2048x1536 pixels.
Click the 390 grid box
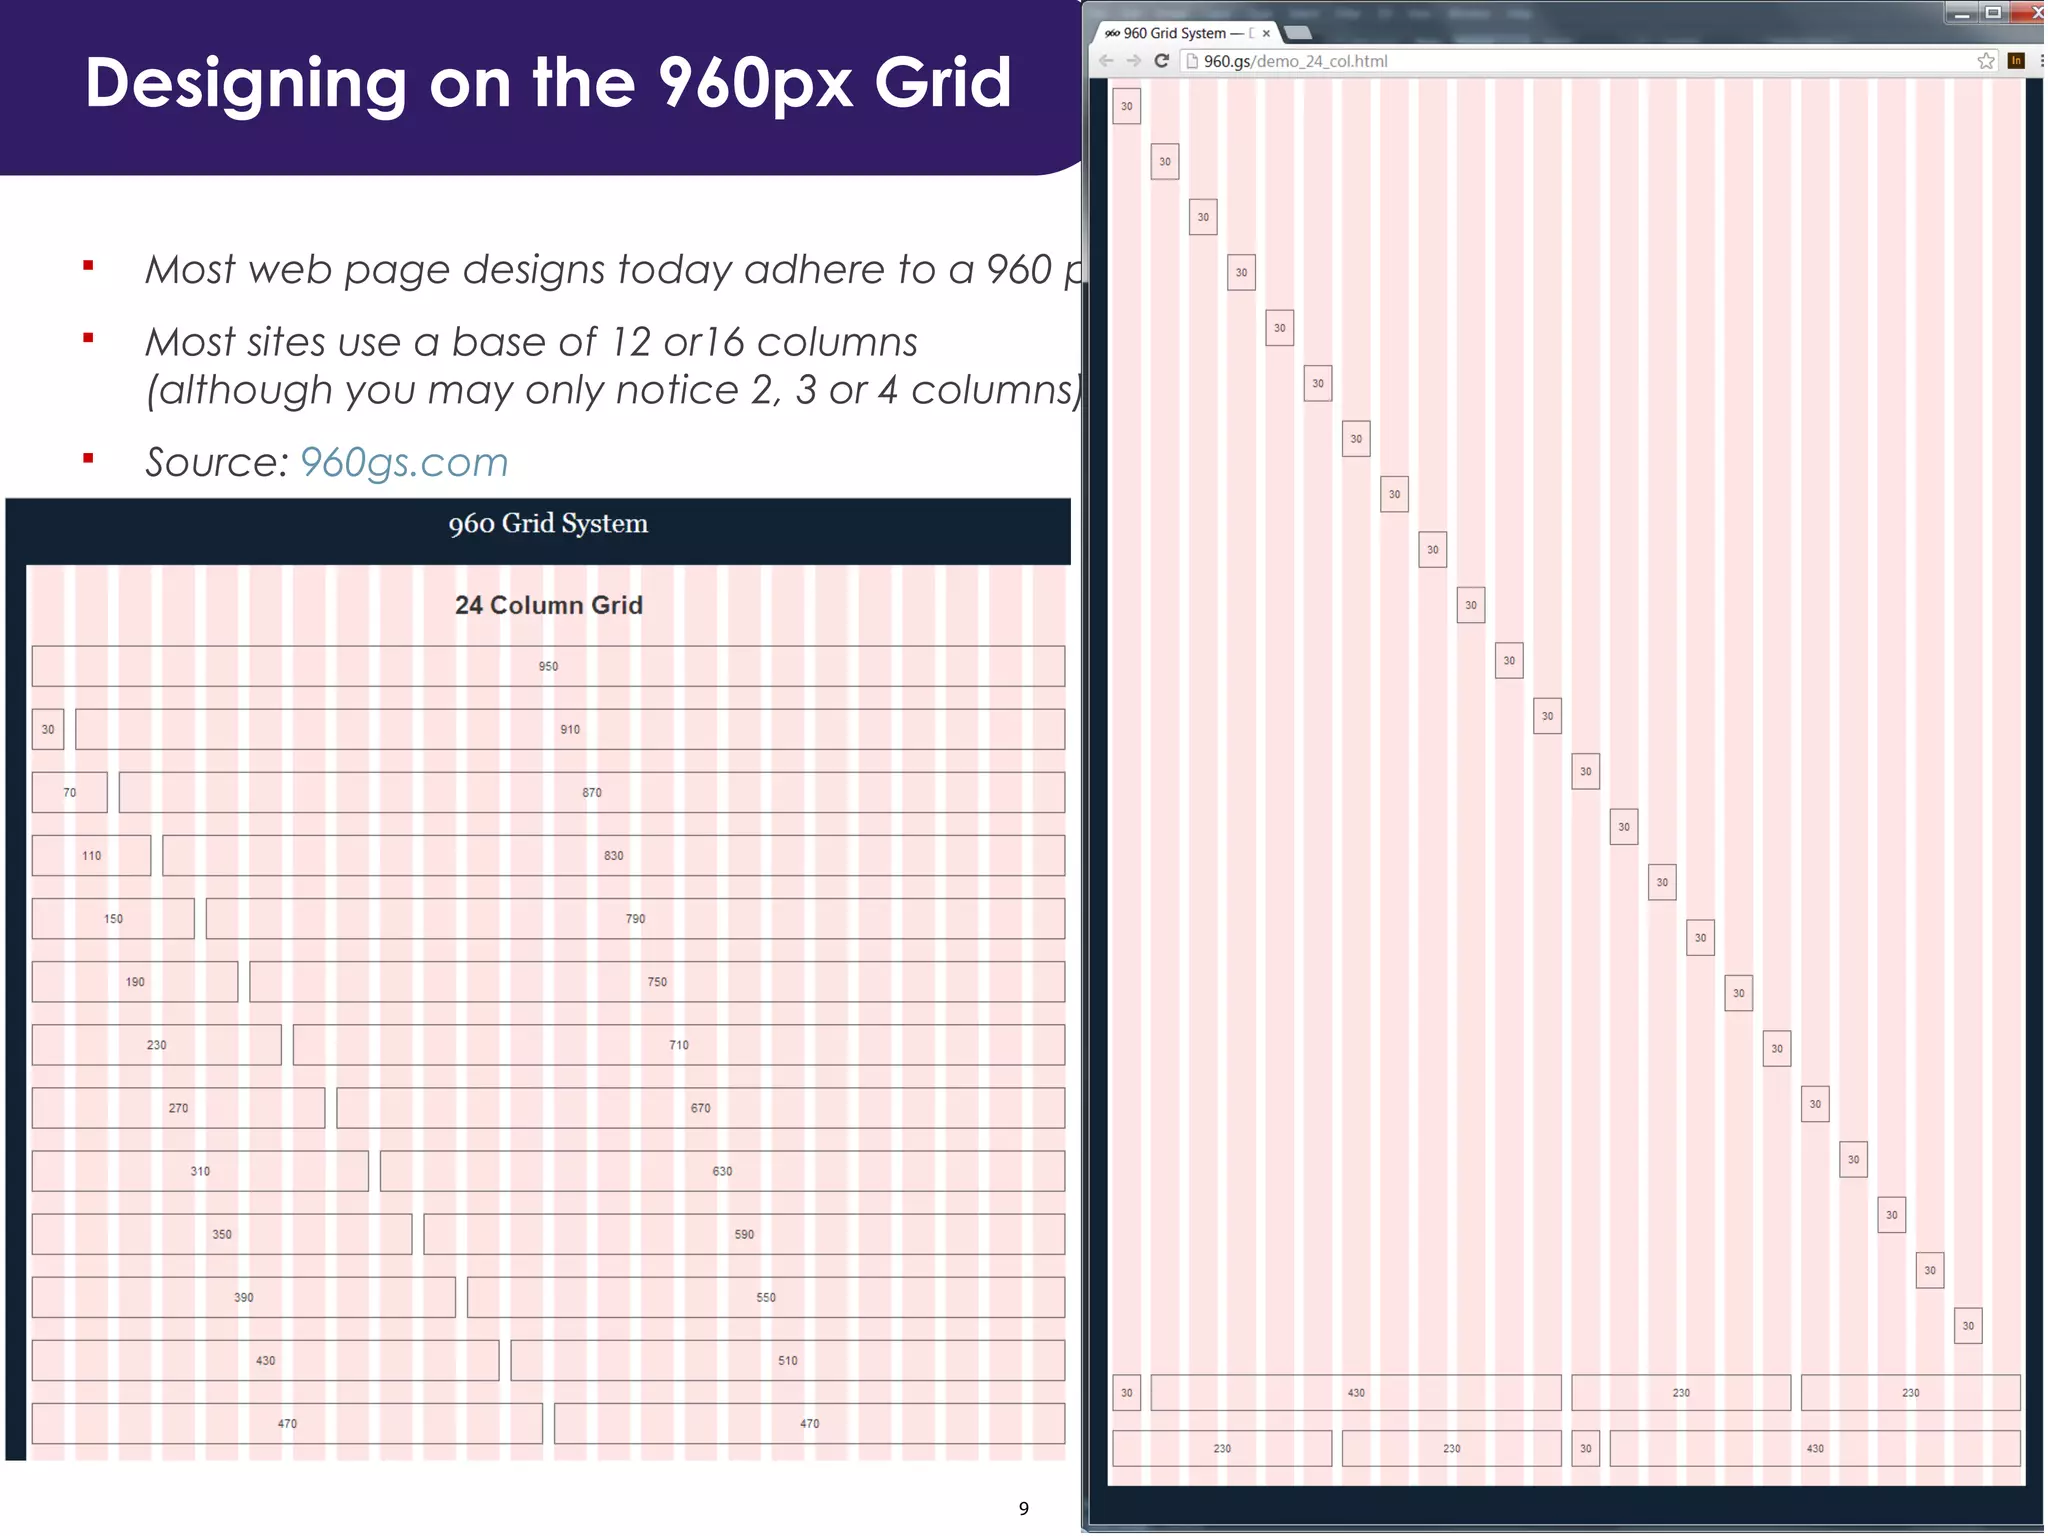pyautogui.click(x=244, y=1296)
